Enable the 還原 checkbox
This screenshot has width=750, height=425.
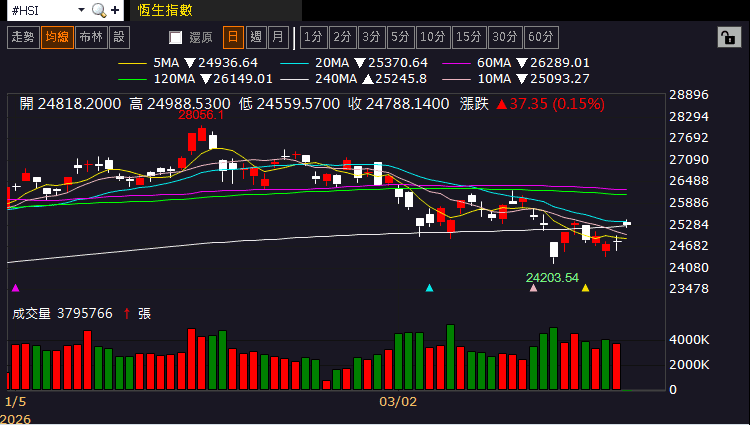(176, 38)
